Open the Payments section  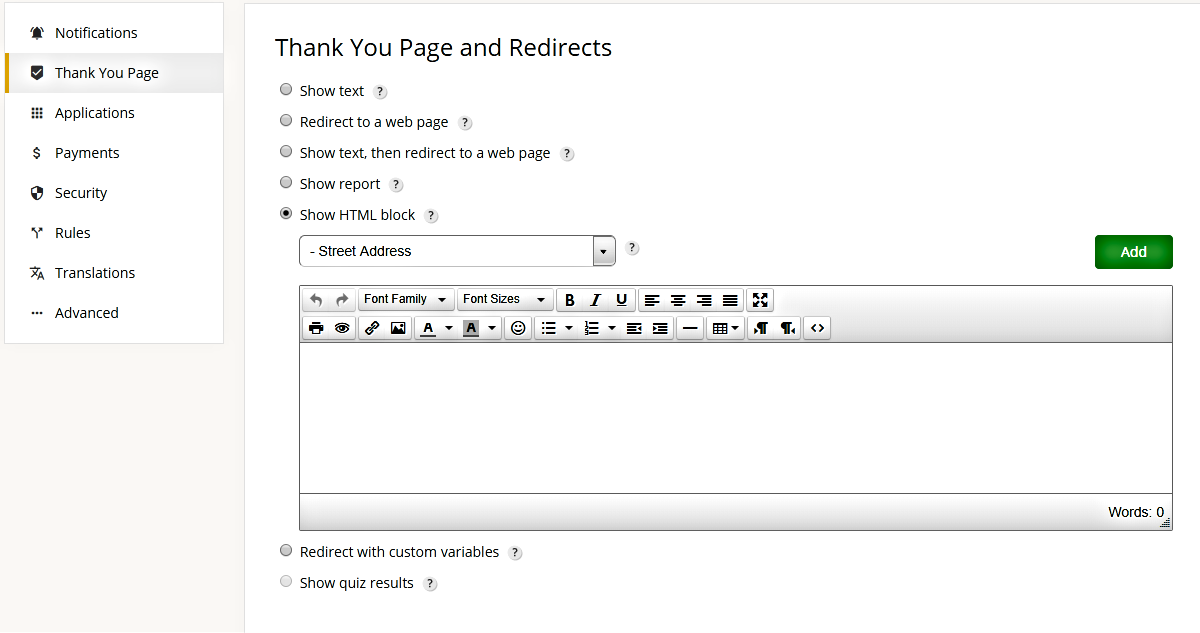(88, 152)
